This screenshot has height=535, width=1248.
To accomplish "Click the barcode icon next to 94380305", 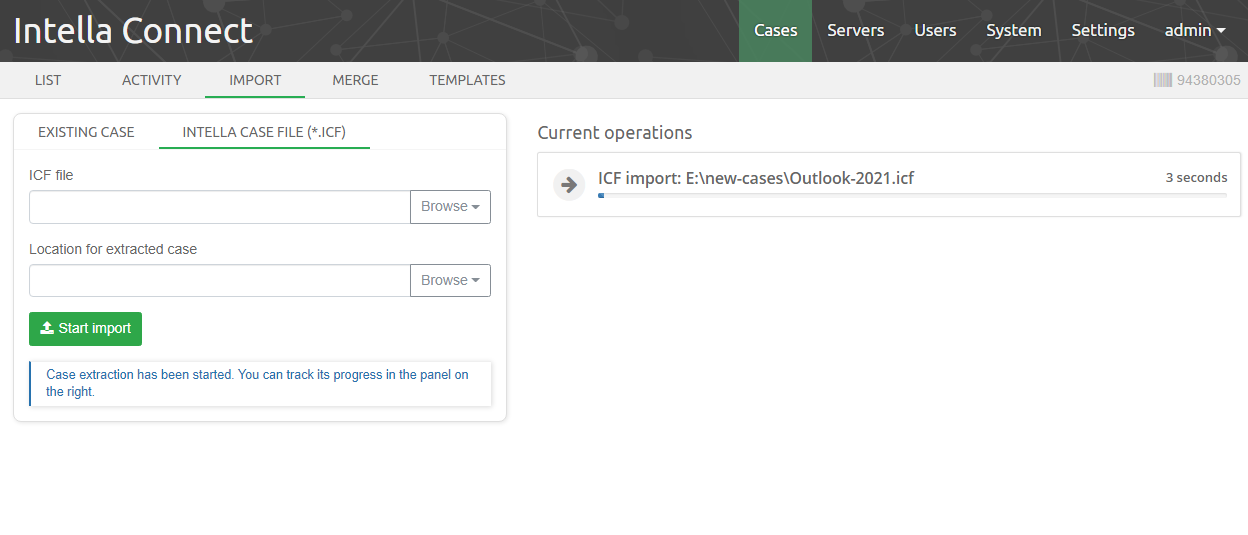I will click(x=1162, y=80).
